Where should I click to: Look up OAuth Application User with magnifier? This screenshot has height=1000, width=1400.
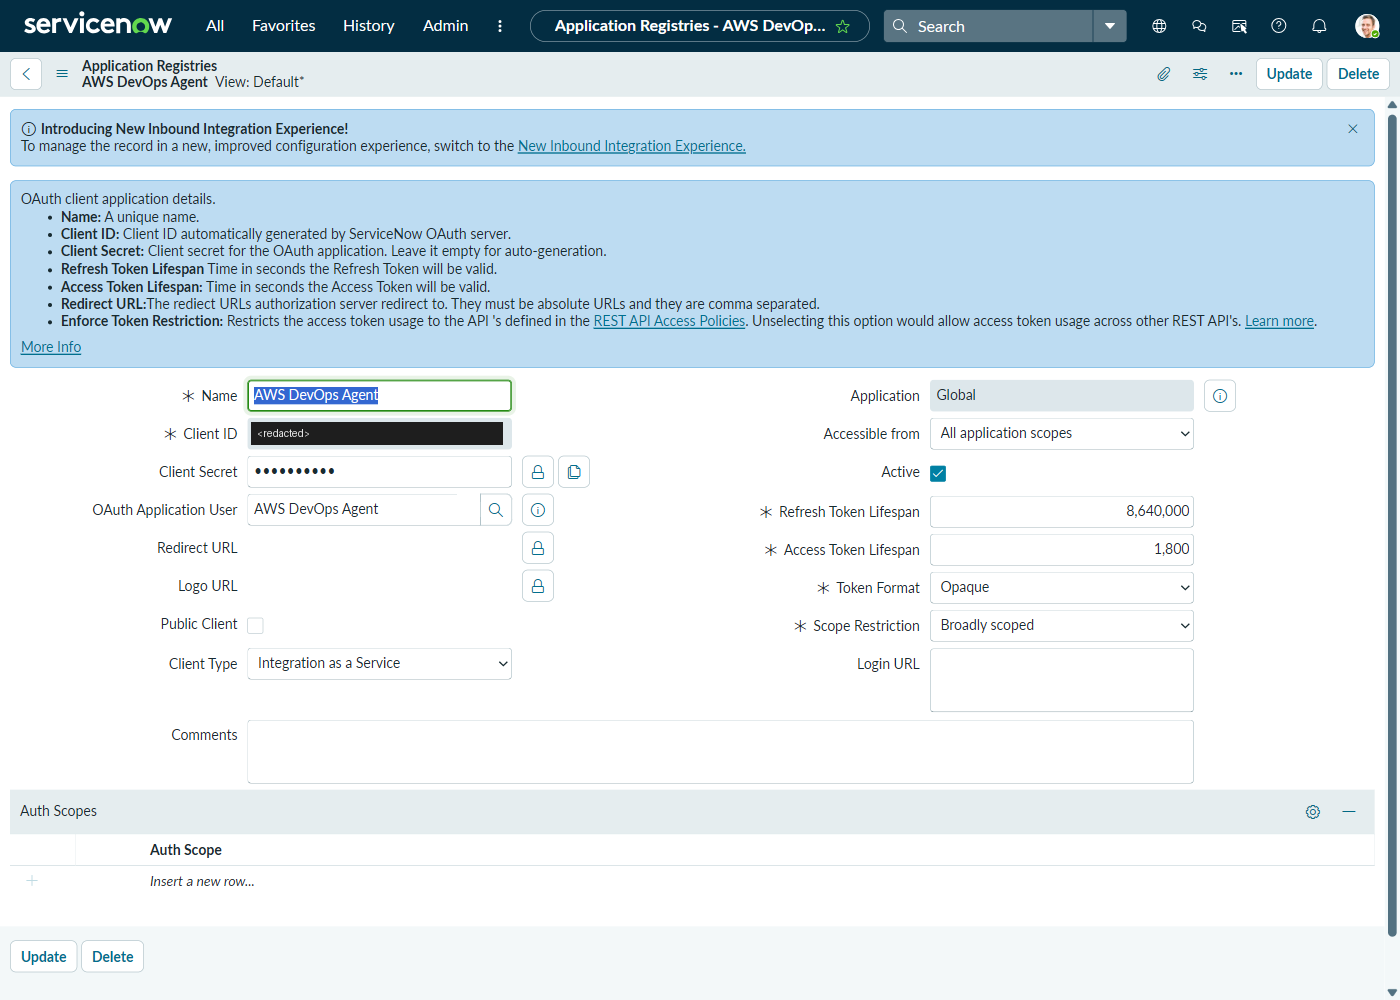click(496, 510)
